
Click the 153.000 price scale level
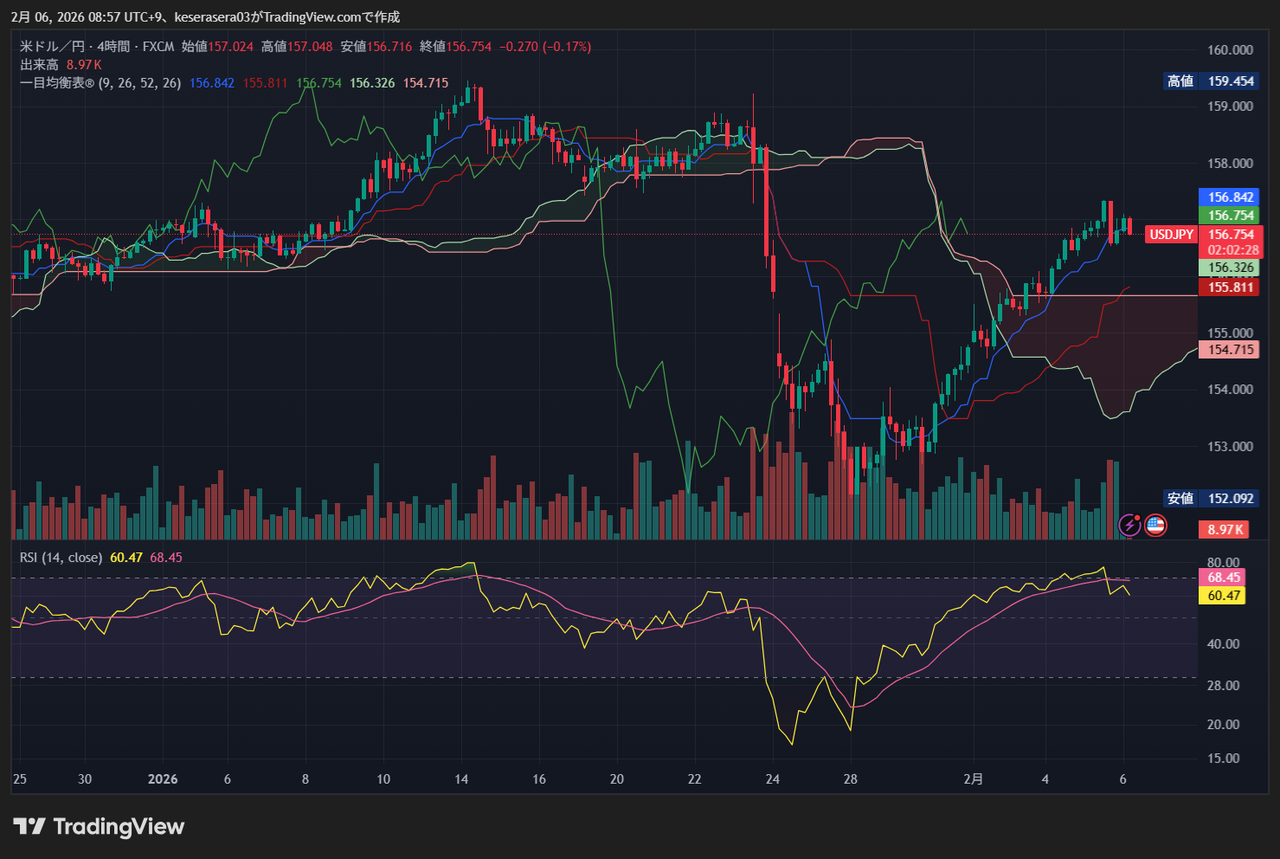point(1230,447)
